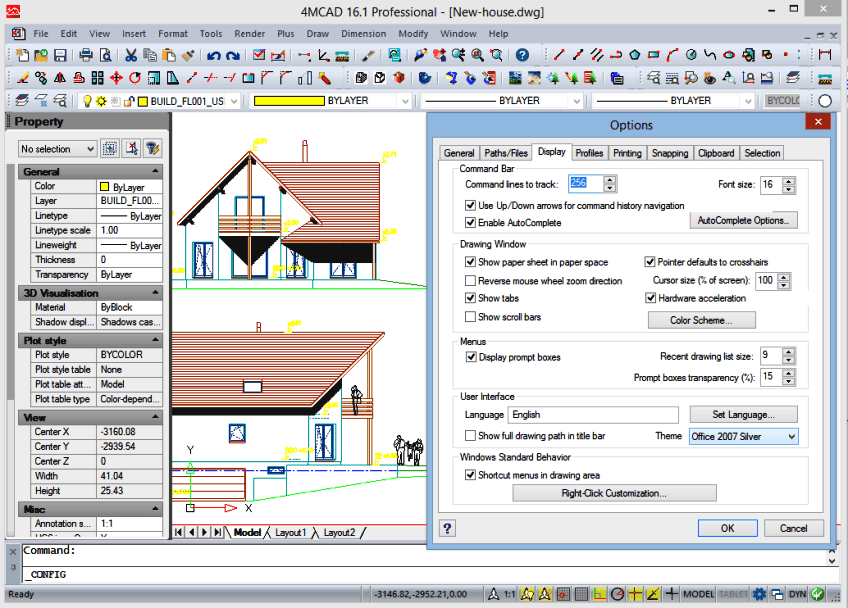
Task: Click the settings gear in status bar
Action: point(759,594)
